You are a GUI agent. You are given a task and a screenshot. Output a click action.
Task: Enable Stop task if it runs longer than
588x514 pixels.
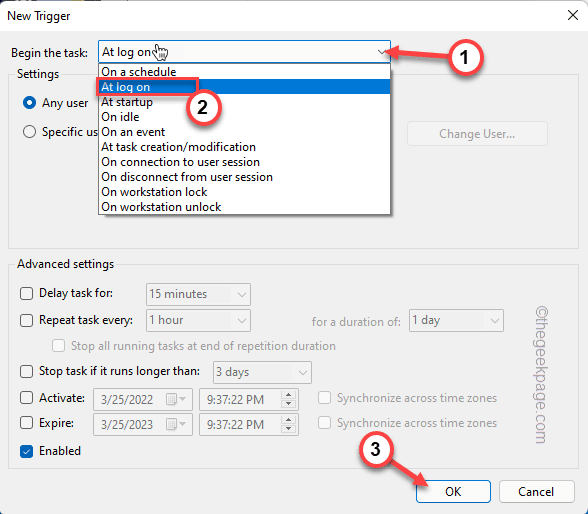pos(26,372)
